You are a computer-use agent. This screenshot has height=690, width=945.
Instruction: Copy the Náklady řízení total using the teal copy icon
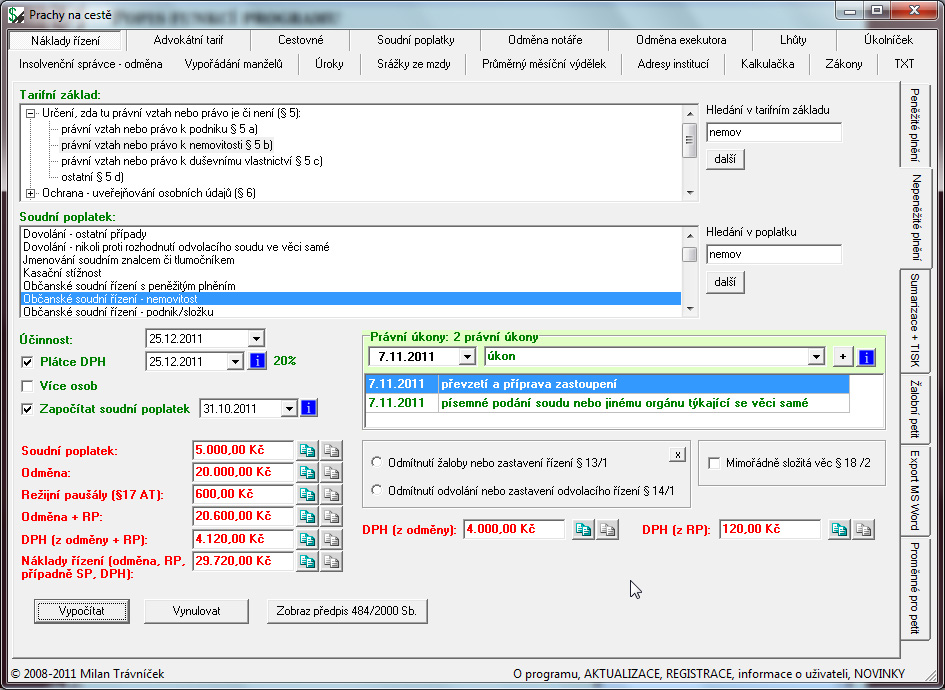point(307,561)
